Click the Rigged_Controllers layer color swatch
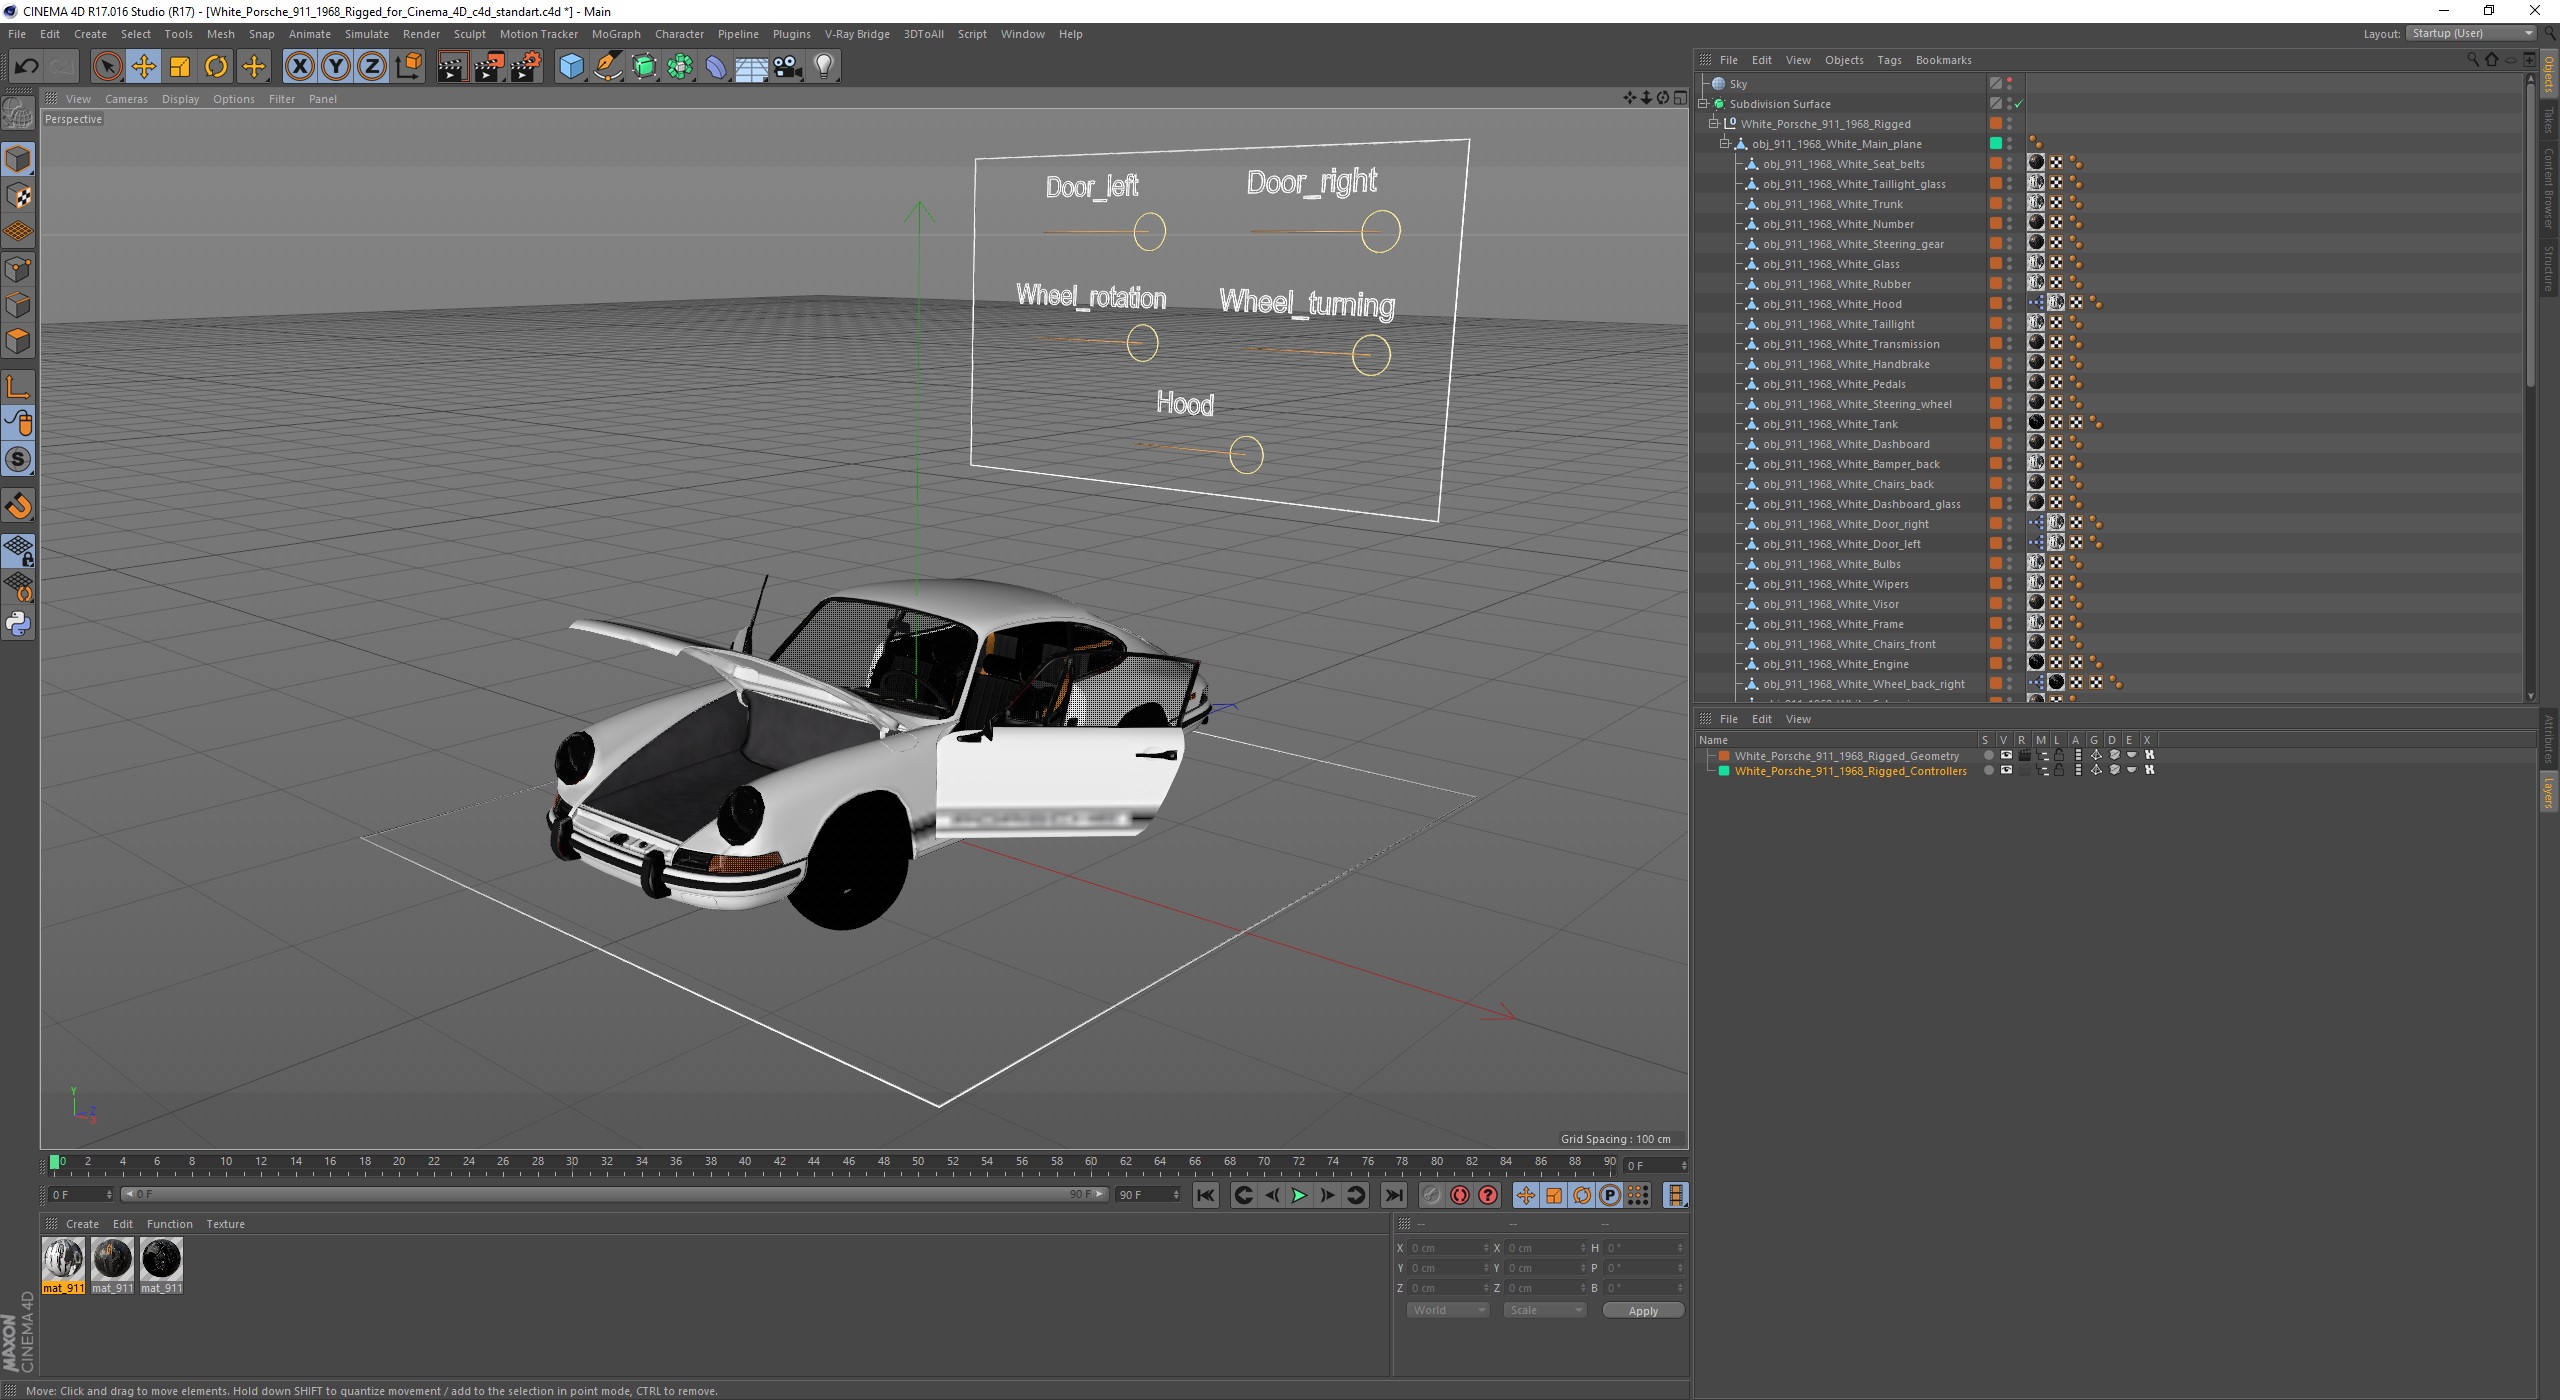Screen dimensions: 2560x1400 (1724, 771)
